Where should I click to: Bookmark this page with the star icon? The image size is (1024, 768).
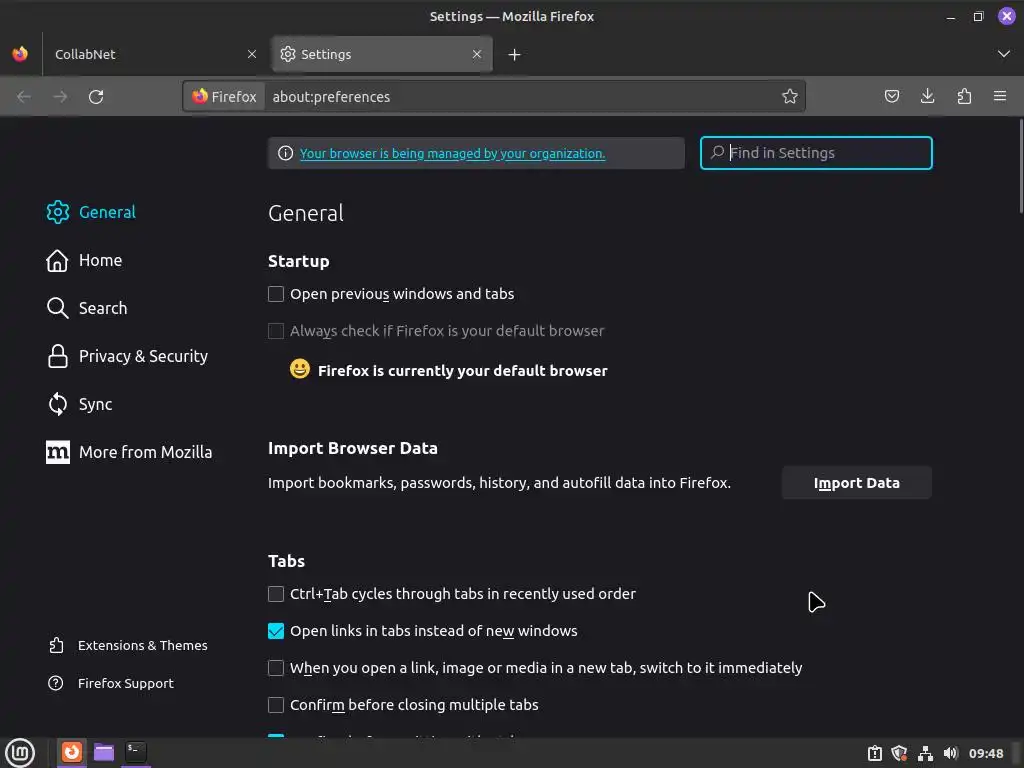pos(790,97)
